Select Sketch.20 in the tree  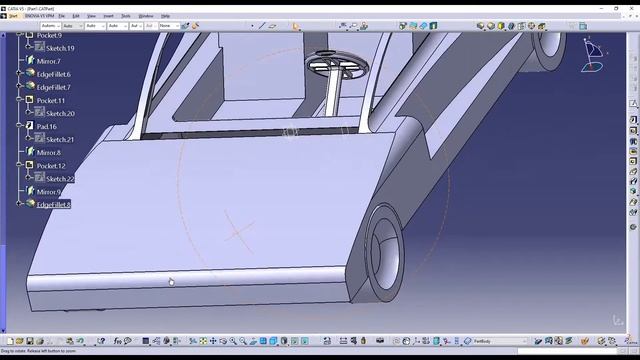tap(60, 114)
